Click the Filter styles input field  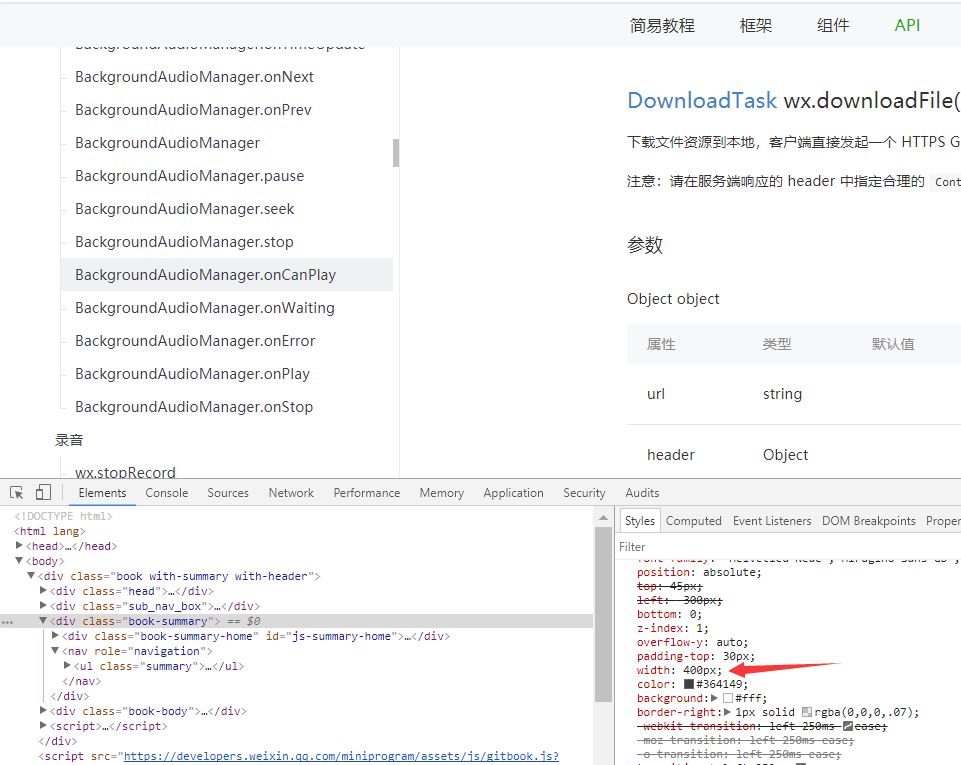pos(789,546)
